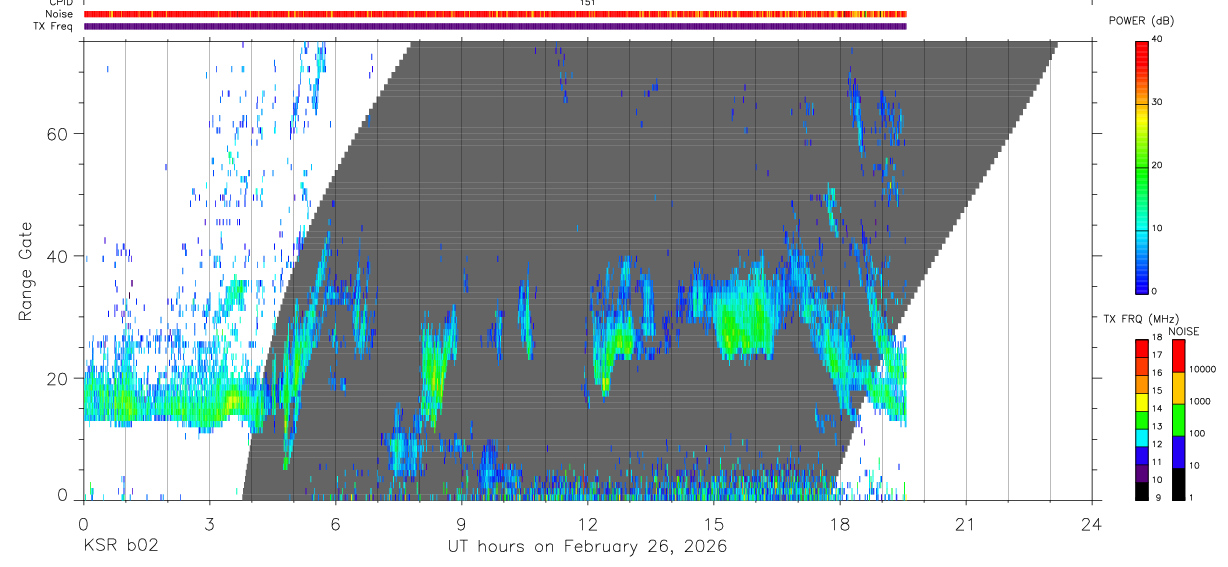Click the UT hours February 26, 2026 title
The width and height of the screenshot is (1228, 567).
click(x=586, y=546)
